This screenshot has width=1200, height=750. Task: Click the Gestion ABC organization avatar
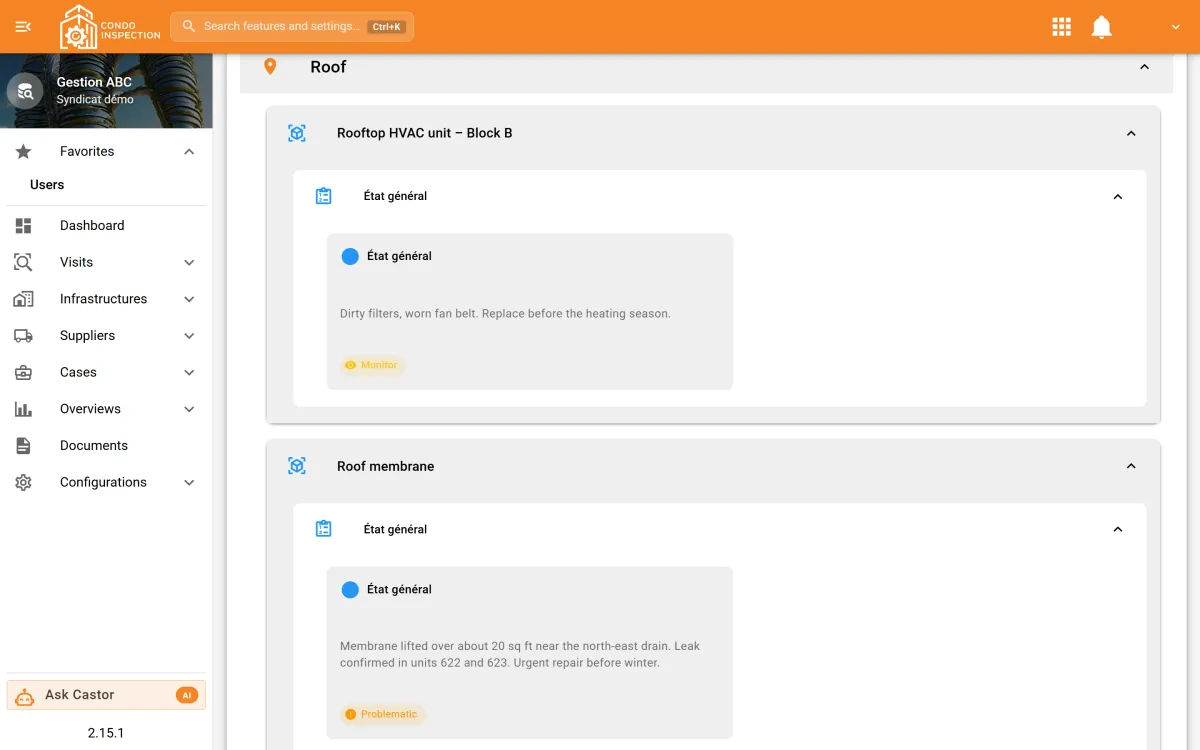[25, 91]
